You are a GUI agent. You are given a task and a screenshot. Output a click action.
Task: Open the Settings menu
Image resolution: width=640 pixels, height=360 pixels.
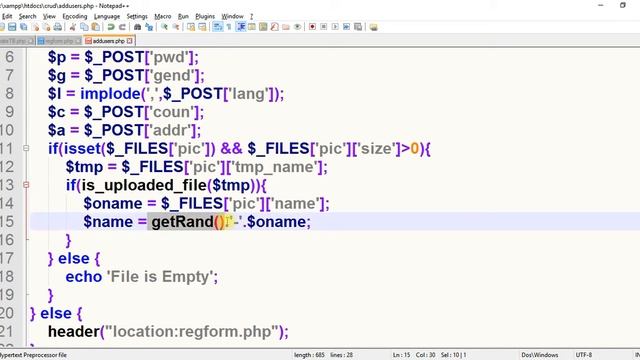[x=137, y=16]
